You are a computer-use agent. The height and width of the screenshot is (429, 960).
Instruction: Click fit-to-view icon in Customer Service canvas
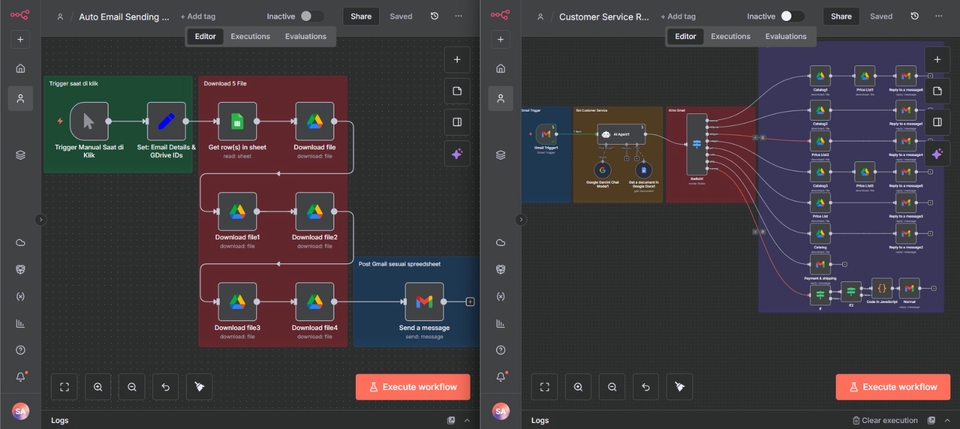[x=544, y=387]
